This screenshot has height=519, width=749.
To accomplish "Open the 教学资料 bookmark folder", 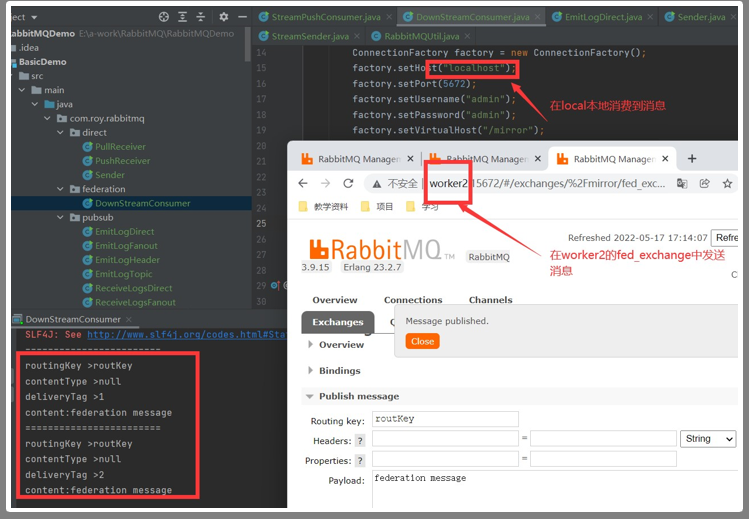I will [x=323, y=207].
